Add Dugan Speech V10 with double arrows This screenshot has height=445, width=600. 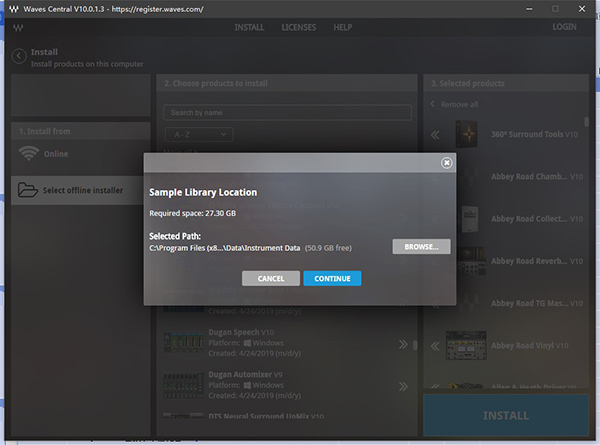tap(403, 344)
